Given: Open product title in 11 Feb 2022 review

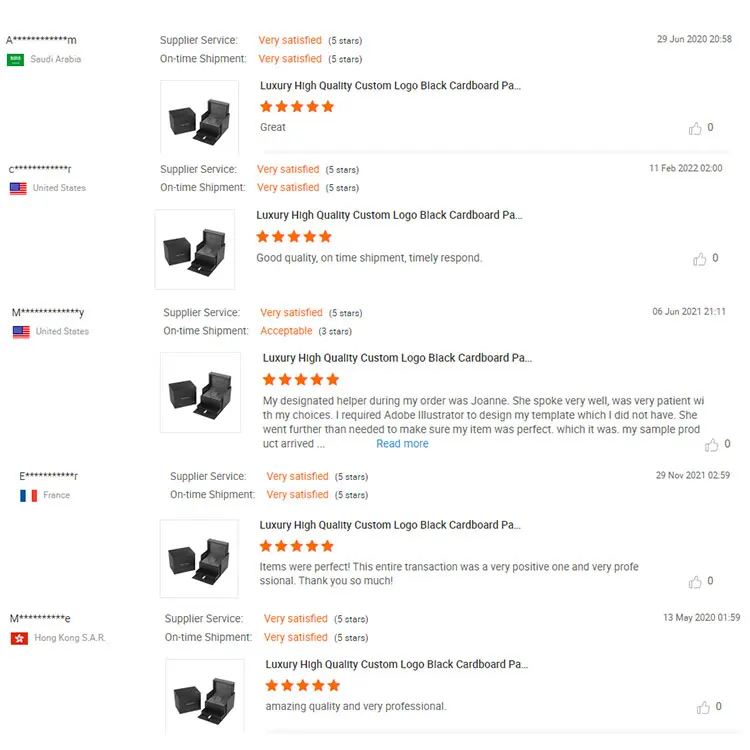Looking at the screenshot, I should pyautogui.click(x=389, y=215).
